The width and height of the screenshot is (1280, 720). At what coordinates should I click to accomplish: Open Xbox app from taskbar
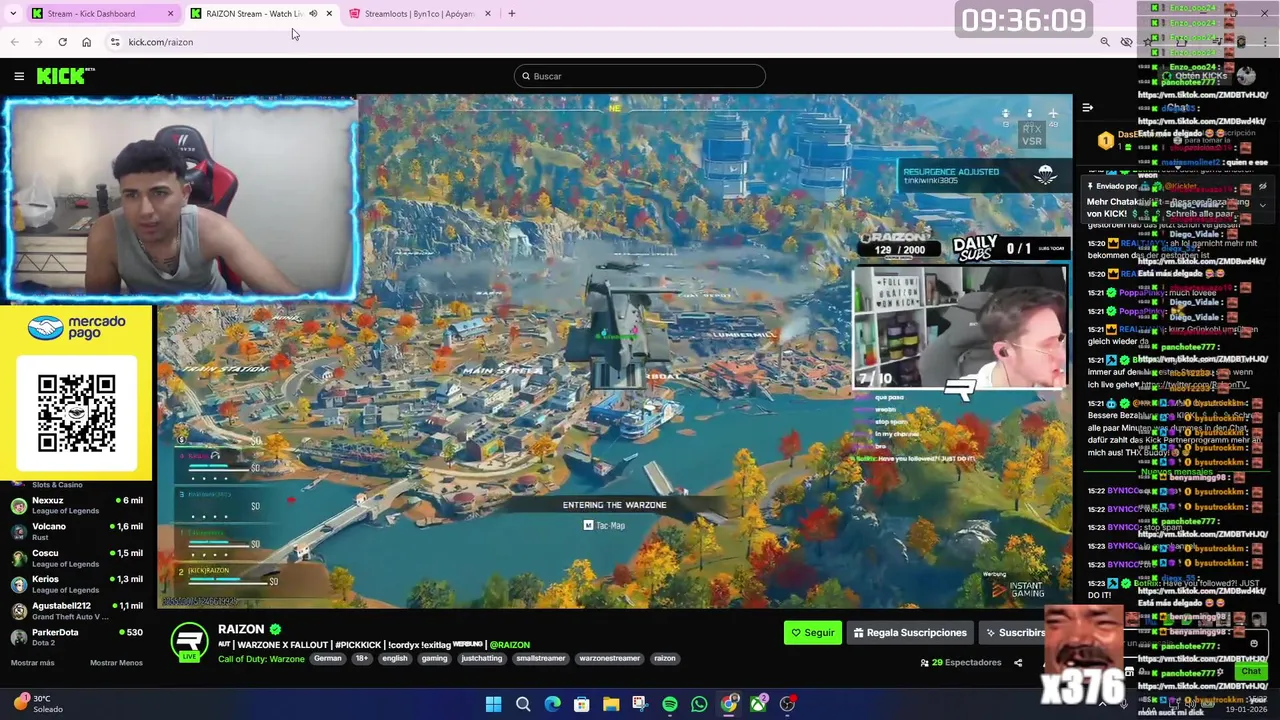(758, 704)
